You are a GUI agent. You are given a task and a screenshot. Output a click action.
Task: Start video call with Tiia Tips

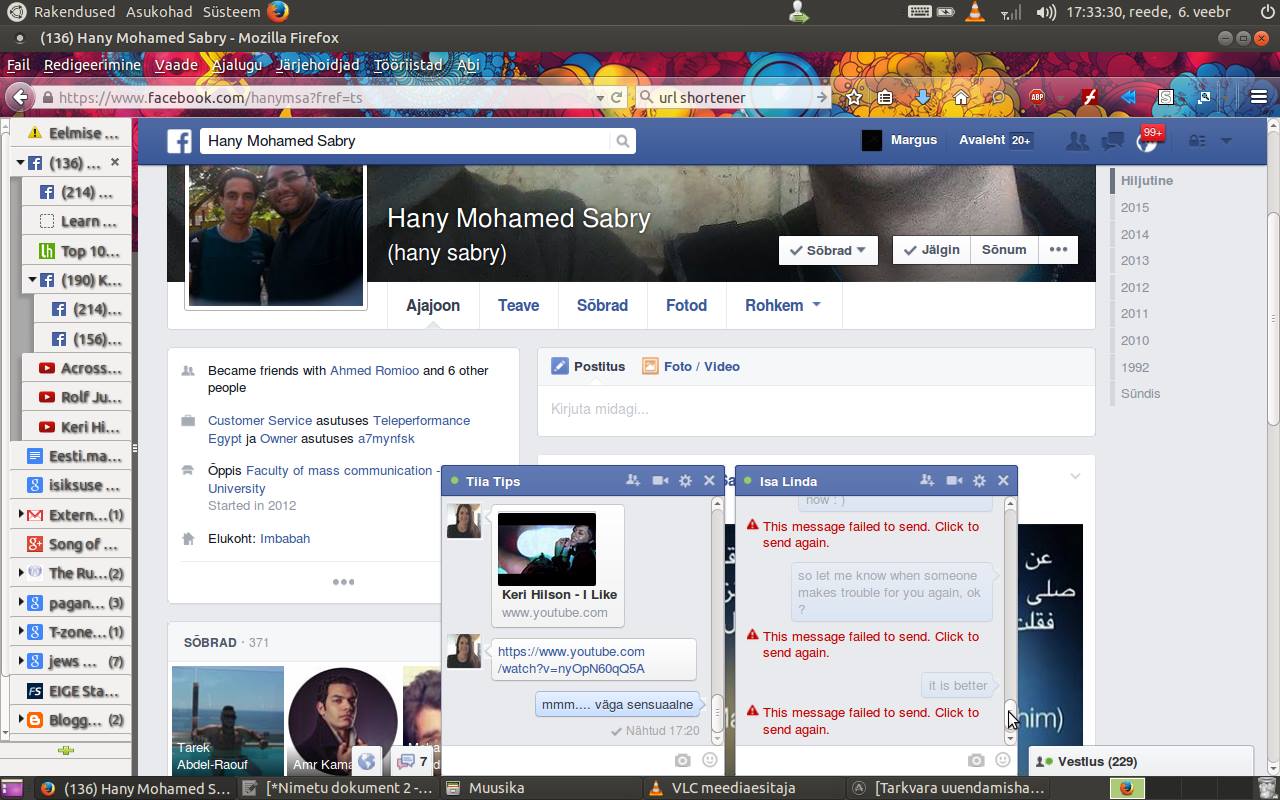[x=660, y=481]
